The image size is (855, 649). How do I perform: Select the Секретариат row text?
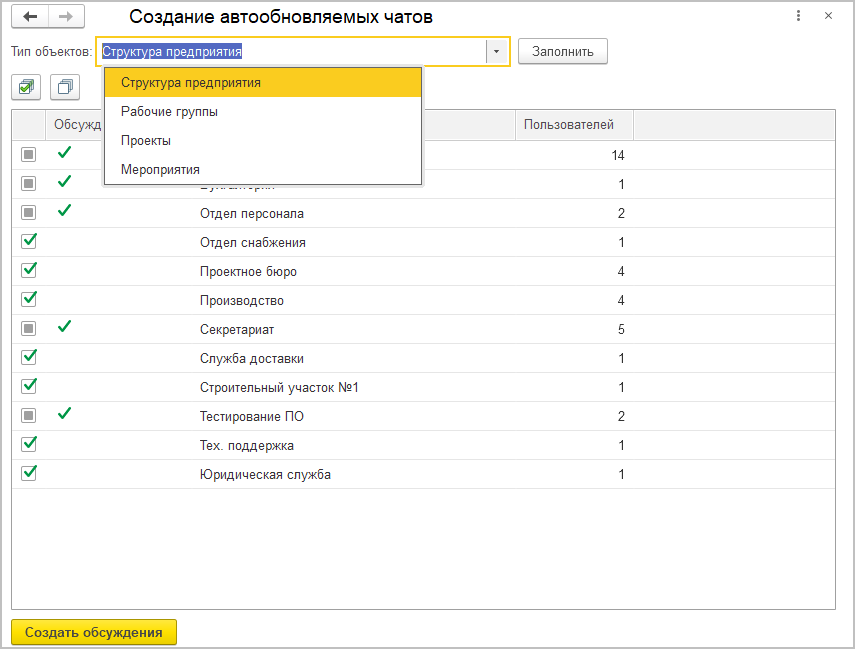237,329
